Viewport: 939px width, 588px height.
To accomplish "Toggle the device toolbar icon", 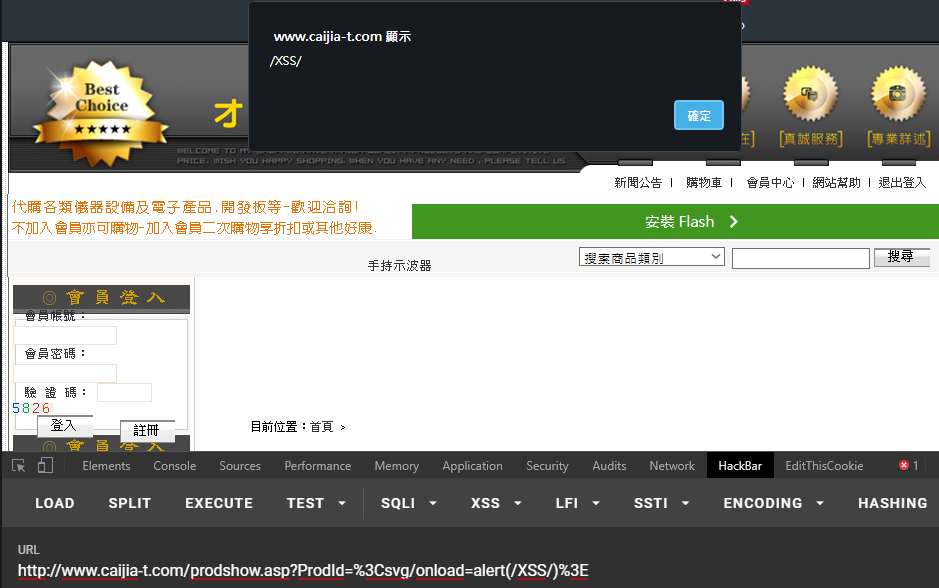I will point(46,465).
